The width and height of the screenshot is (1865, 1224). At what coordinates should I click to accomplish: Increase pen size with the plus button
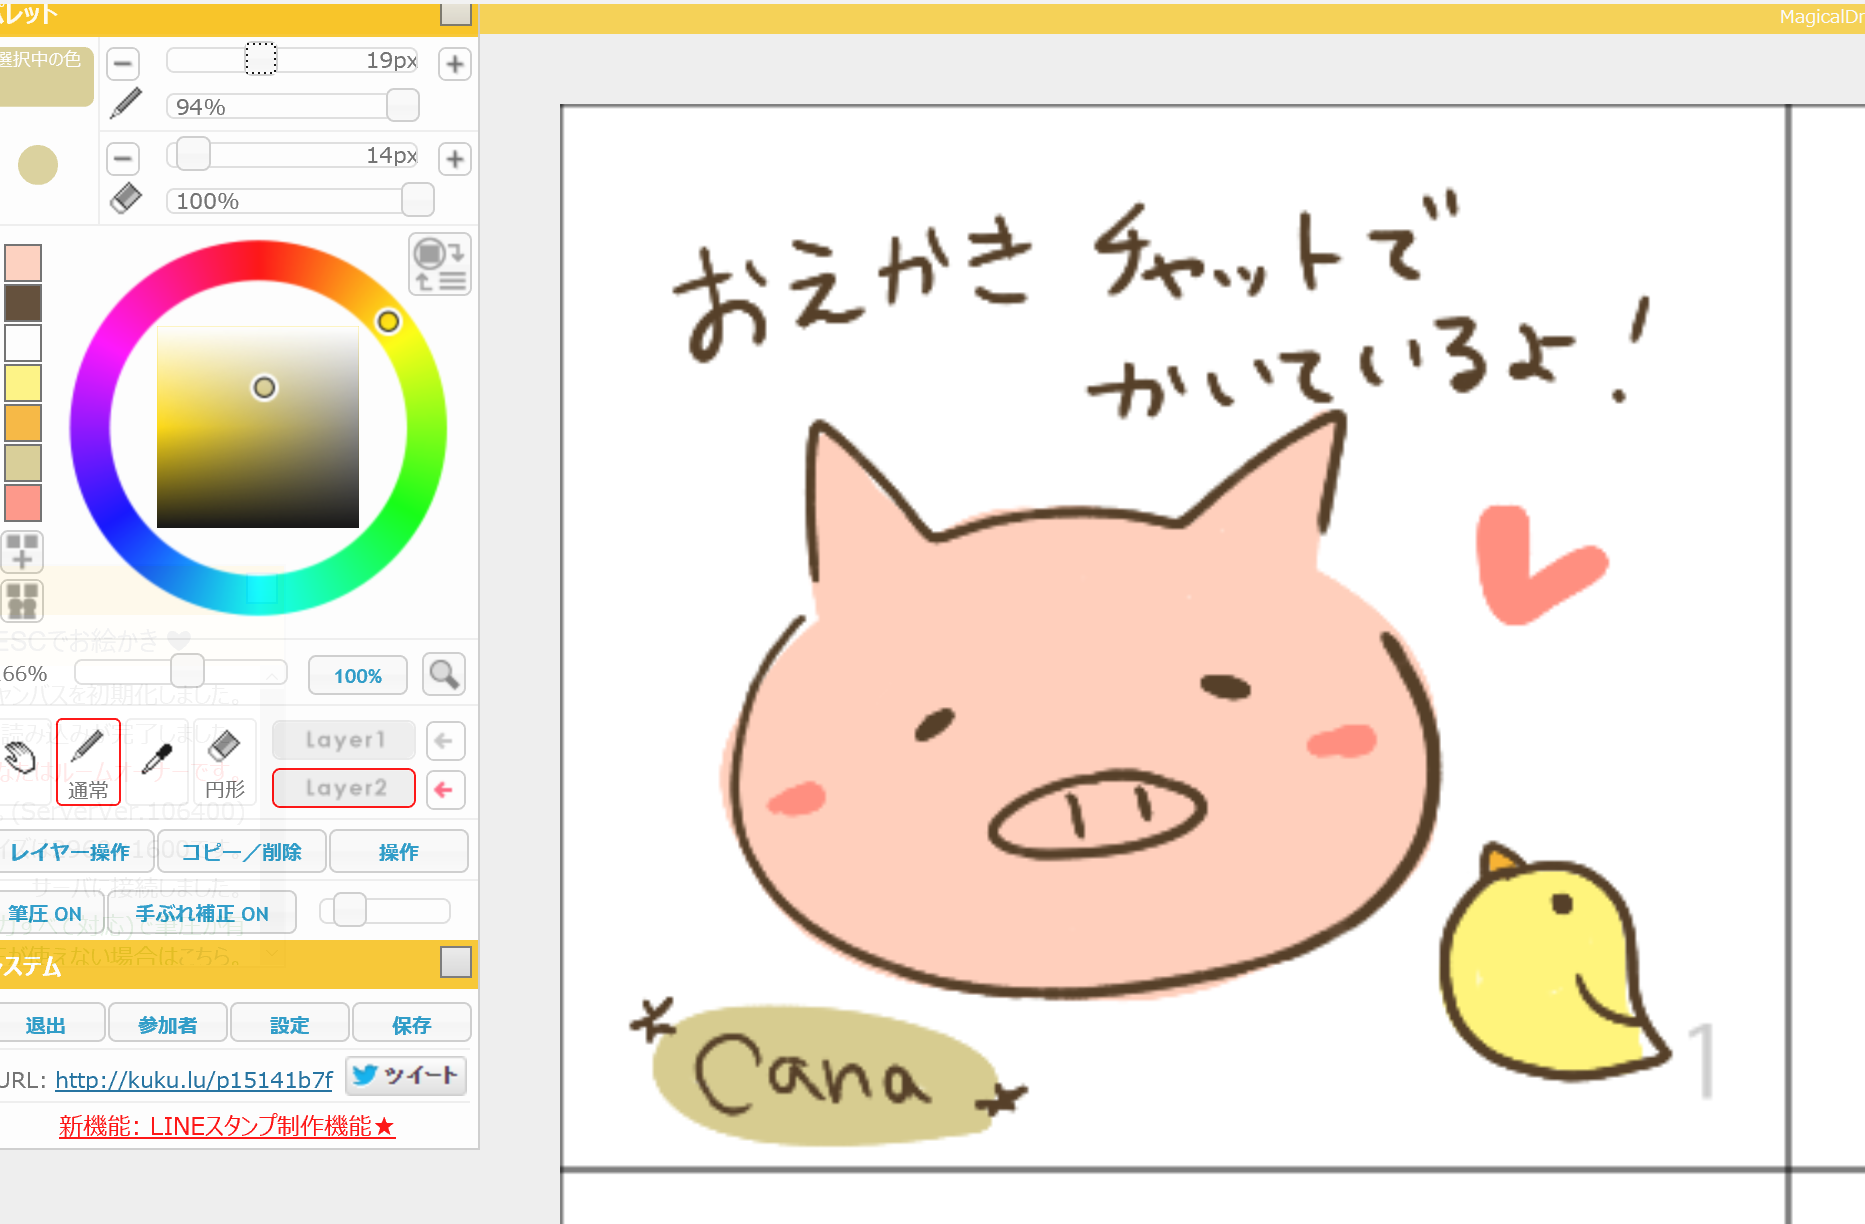click(x=455, y=64)
